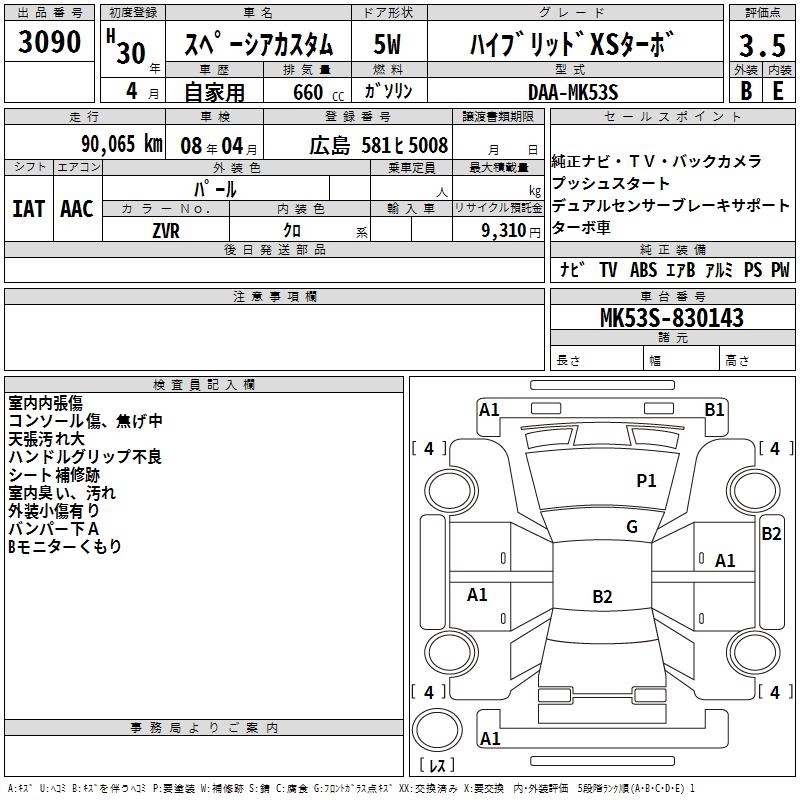Click the sales point line 純正ナビ・TV・バックカメラ
Screen dimensions: 800x800
(657, 161)
